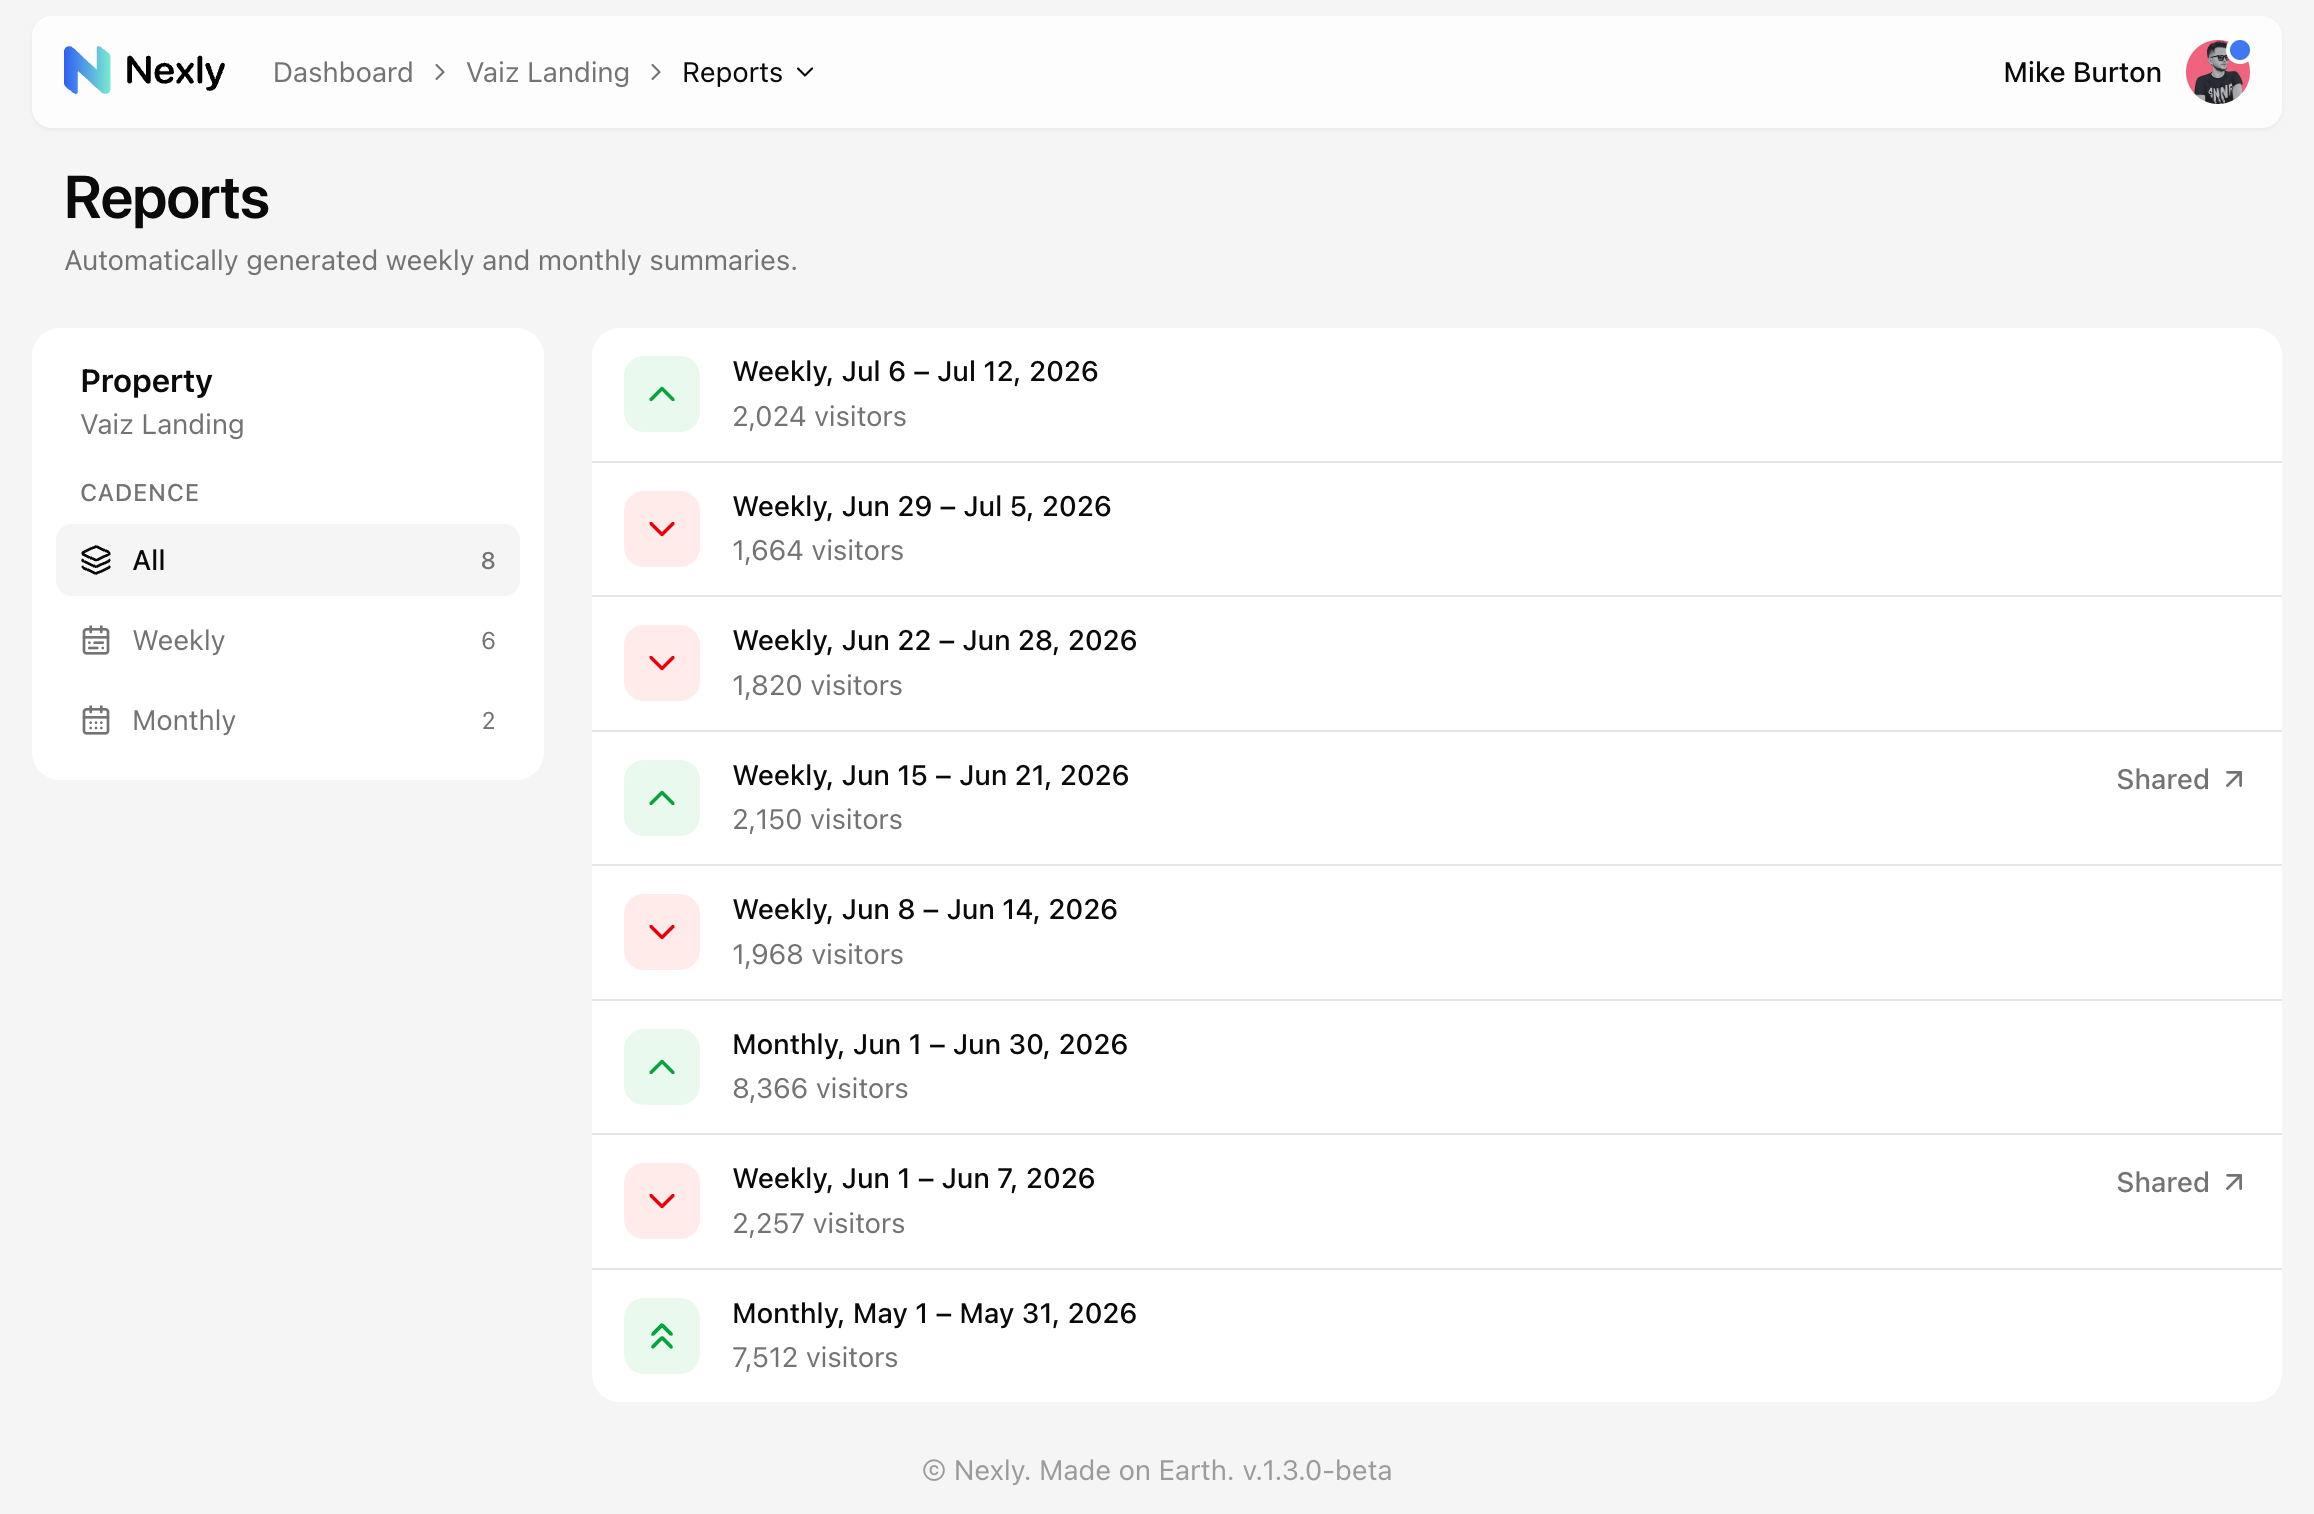Click the up-trend icon for Jun 15 – Jun 21 report

(662, 798)
